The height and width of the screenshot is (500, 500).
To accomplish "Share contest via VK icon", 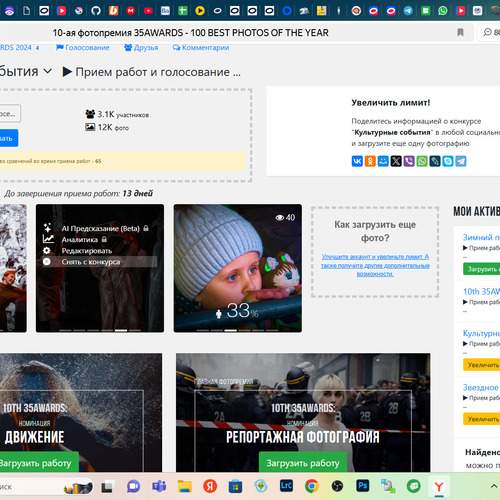I will tap(357, 161).
